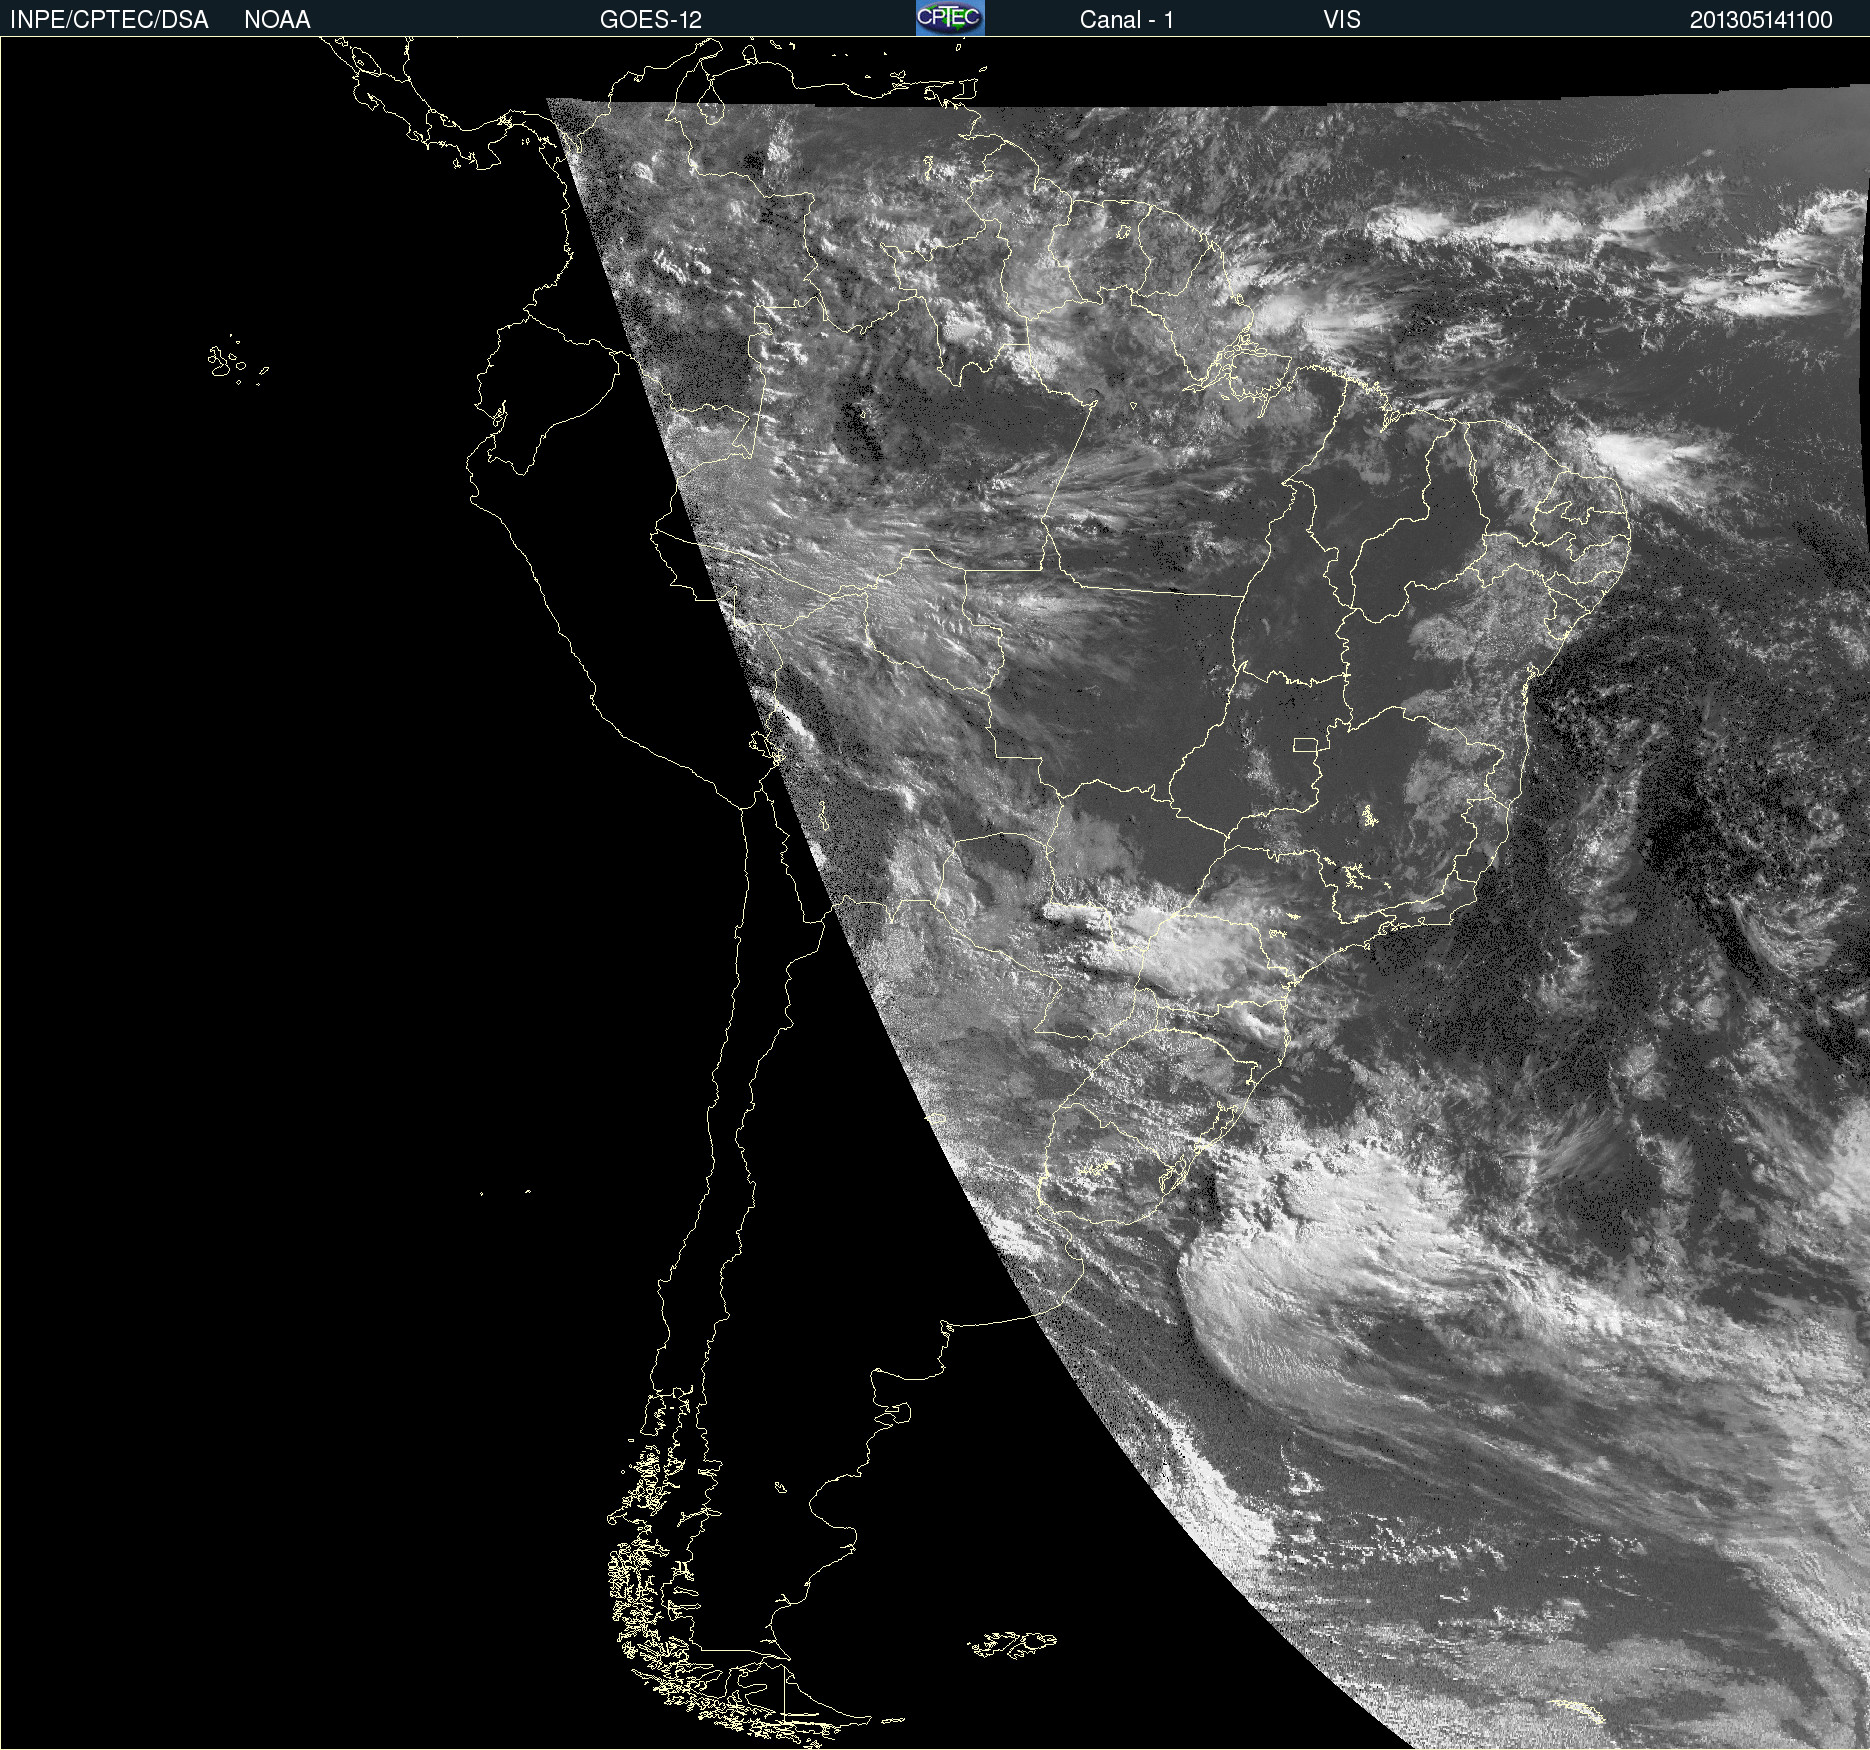Click the CPTEC logo in header
Image resolution: width=1870 pixels, height=1750 pixels.
tap(950, 18)
